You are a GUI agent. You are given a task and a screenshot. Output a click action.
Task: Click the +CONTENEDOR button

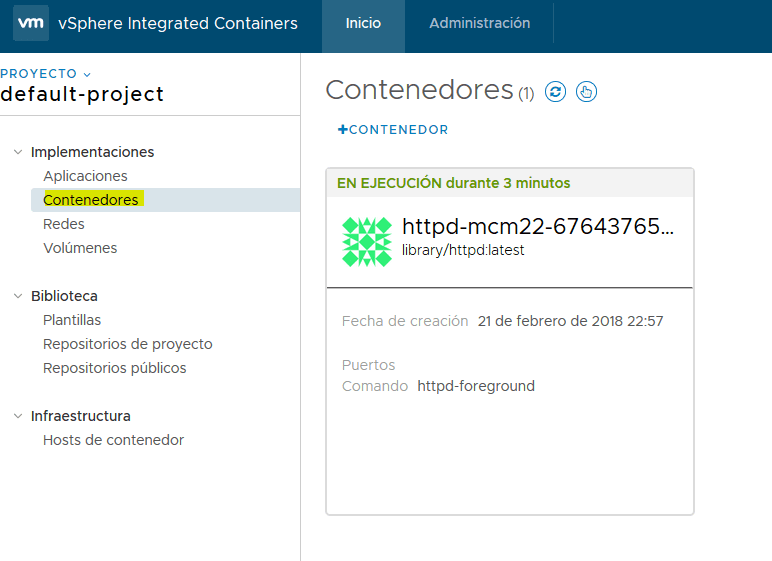click(x=393, y=130)
